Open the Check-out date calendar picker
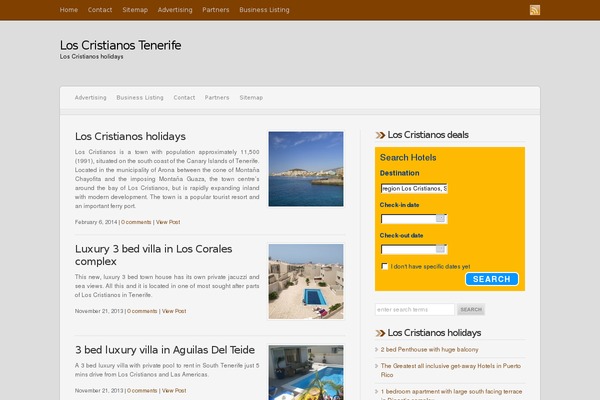The height and width of the screenshot is (400, 600). click(440, 249)
